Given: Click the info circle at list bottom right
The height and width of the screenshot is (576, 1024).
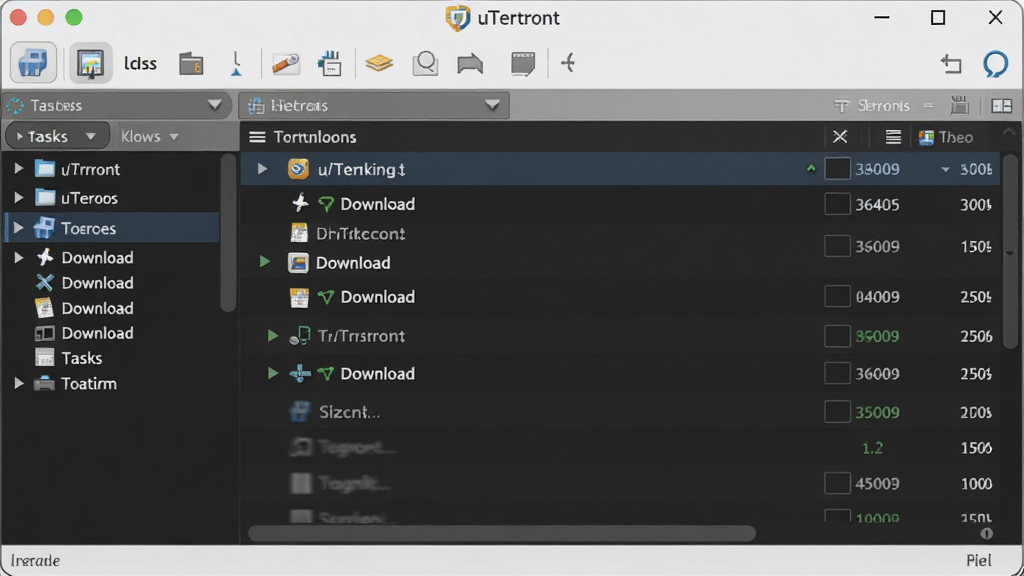Looking at the screenshot, I should [x=986, y=534].
